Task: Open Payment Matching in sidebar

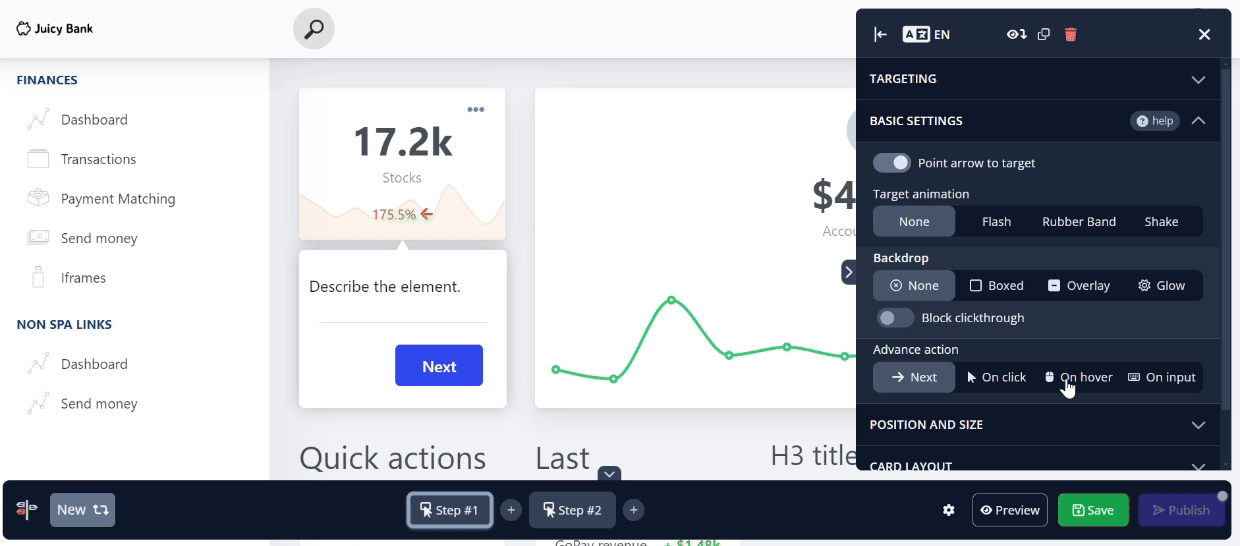Action: click(x=117, y=199)
